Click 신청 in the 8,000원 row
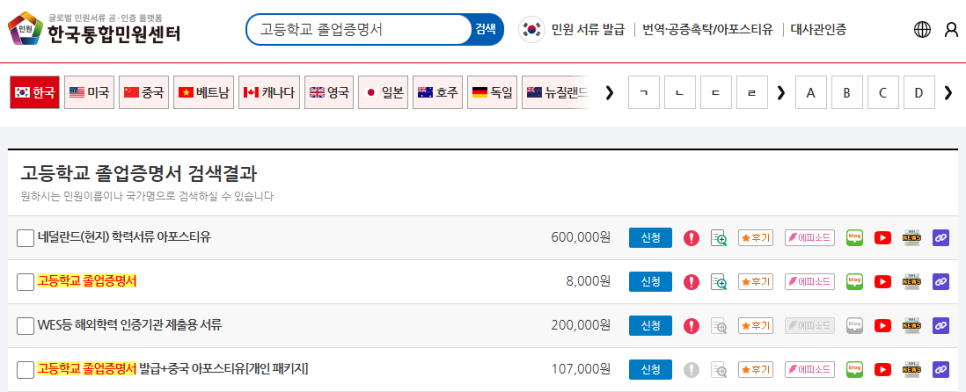966x392 pixels. point(651,282)
